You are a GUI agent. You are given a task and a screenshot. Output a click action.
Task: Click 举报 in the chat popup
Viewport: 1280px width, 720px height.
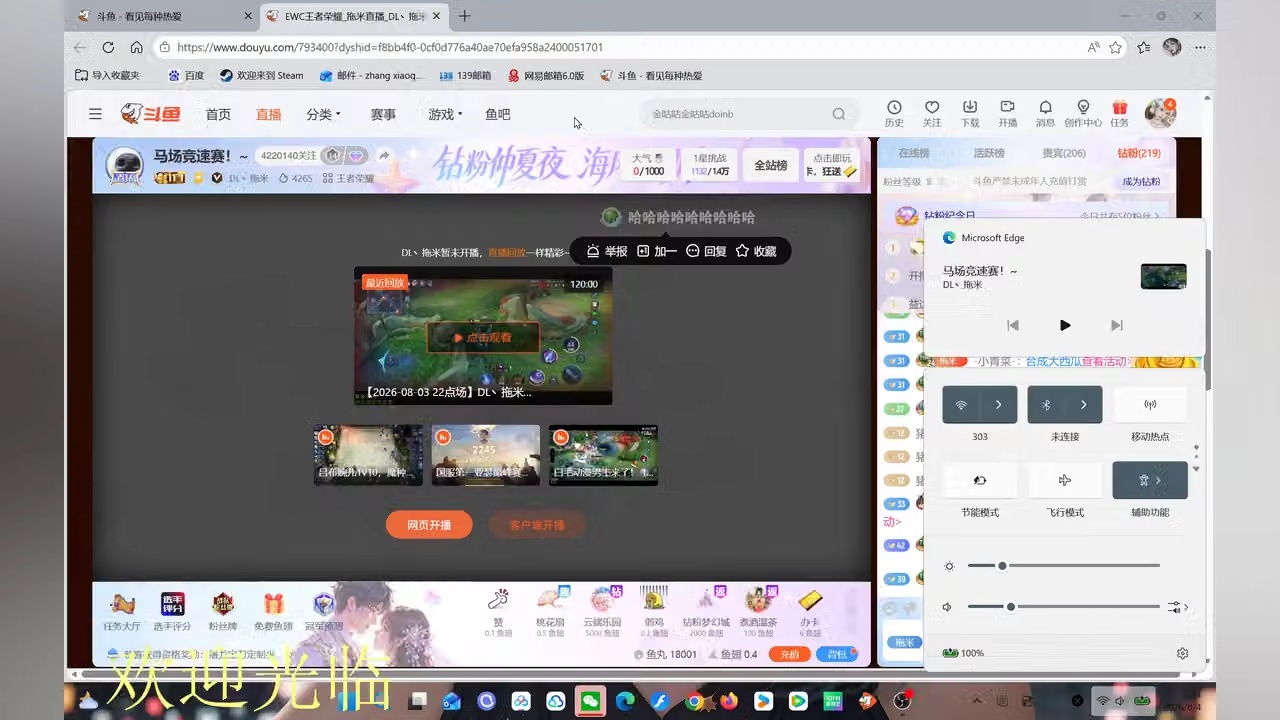pos(607,251)
